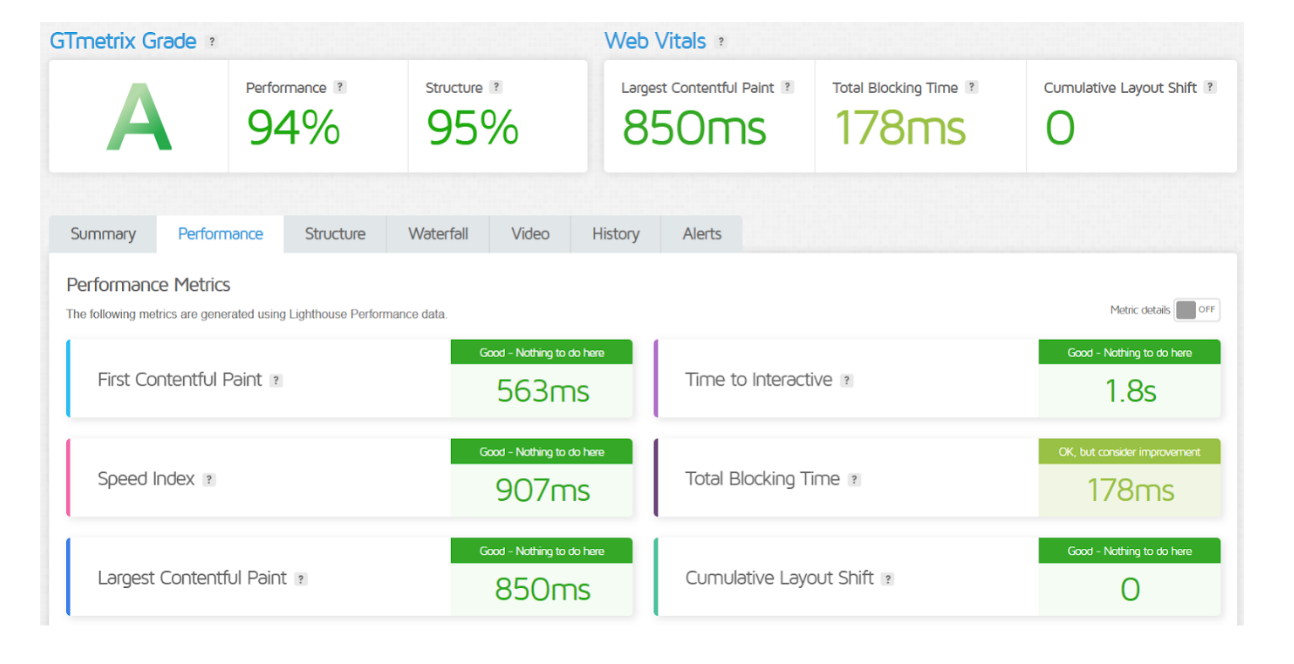Click the 850ms value in Largest Contentful Paint row
1294x664 pixels.
[543, 589]
